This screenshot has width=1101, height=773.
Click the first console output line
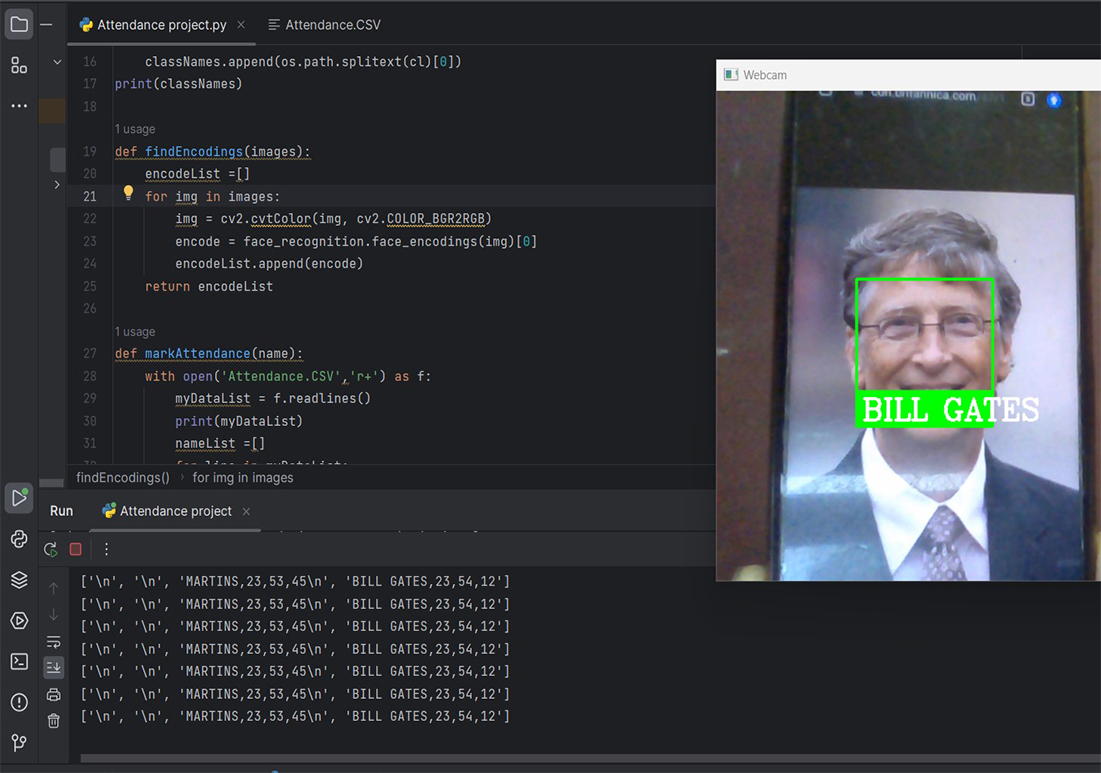pyautogui.click(x=295, y=581)
